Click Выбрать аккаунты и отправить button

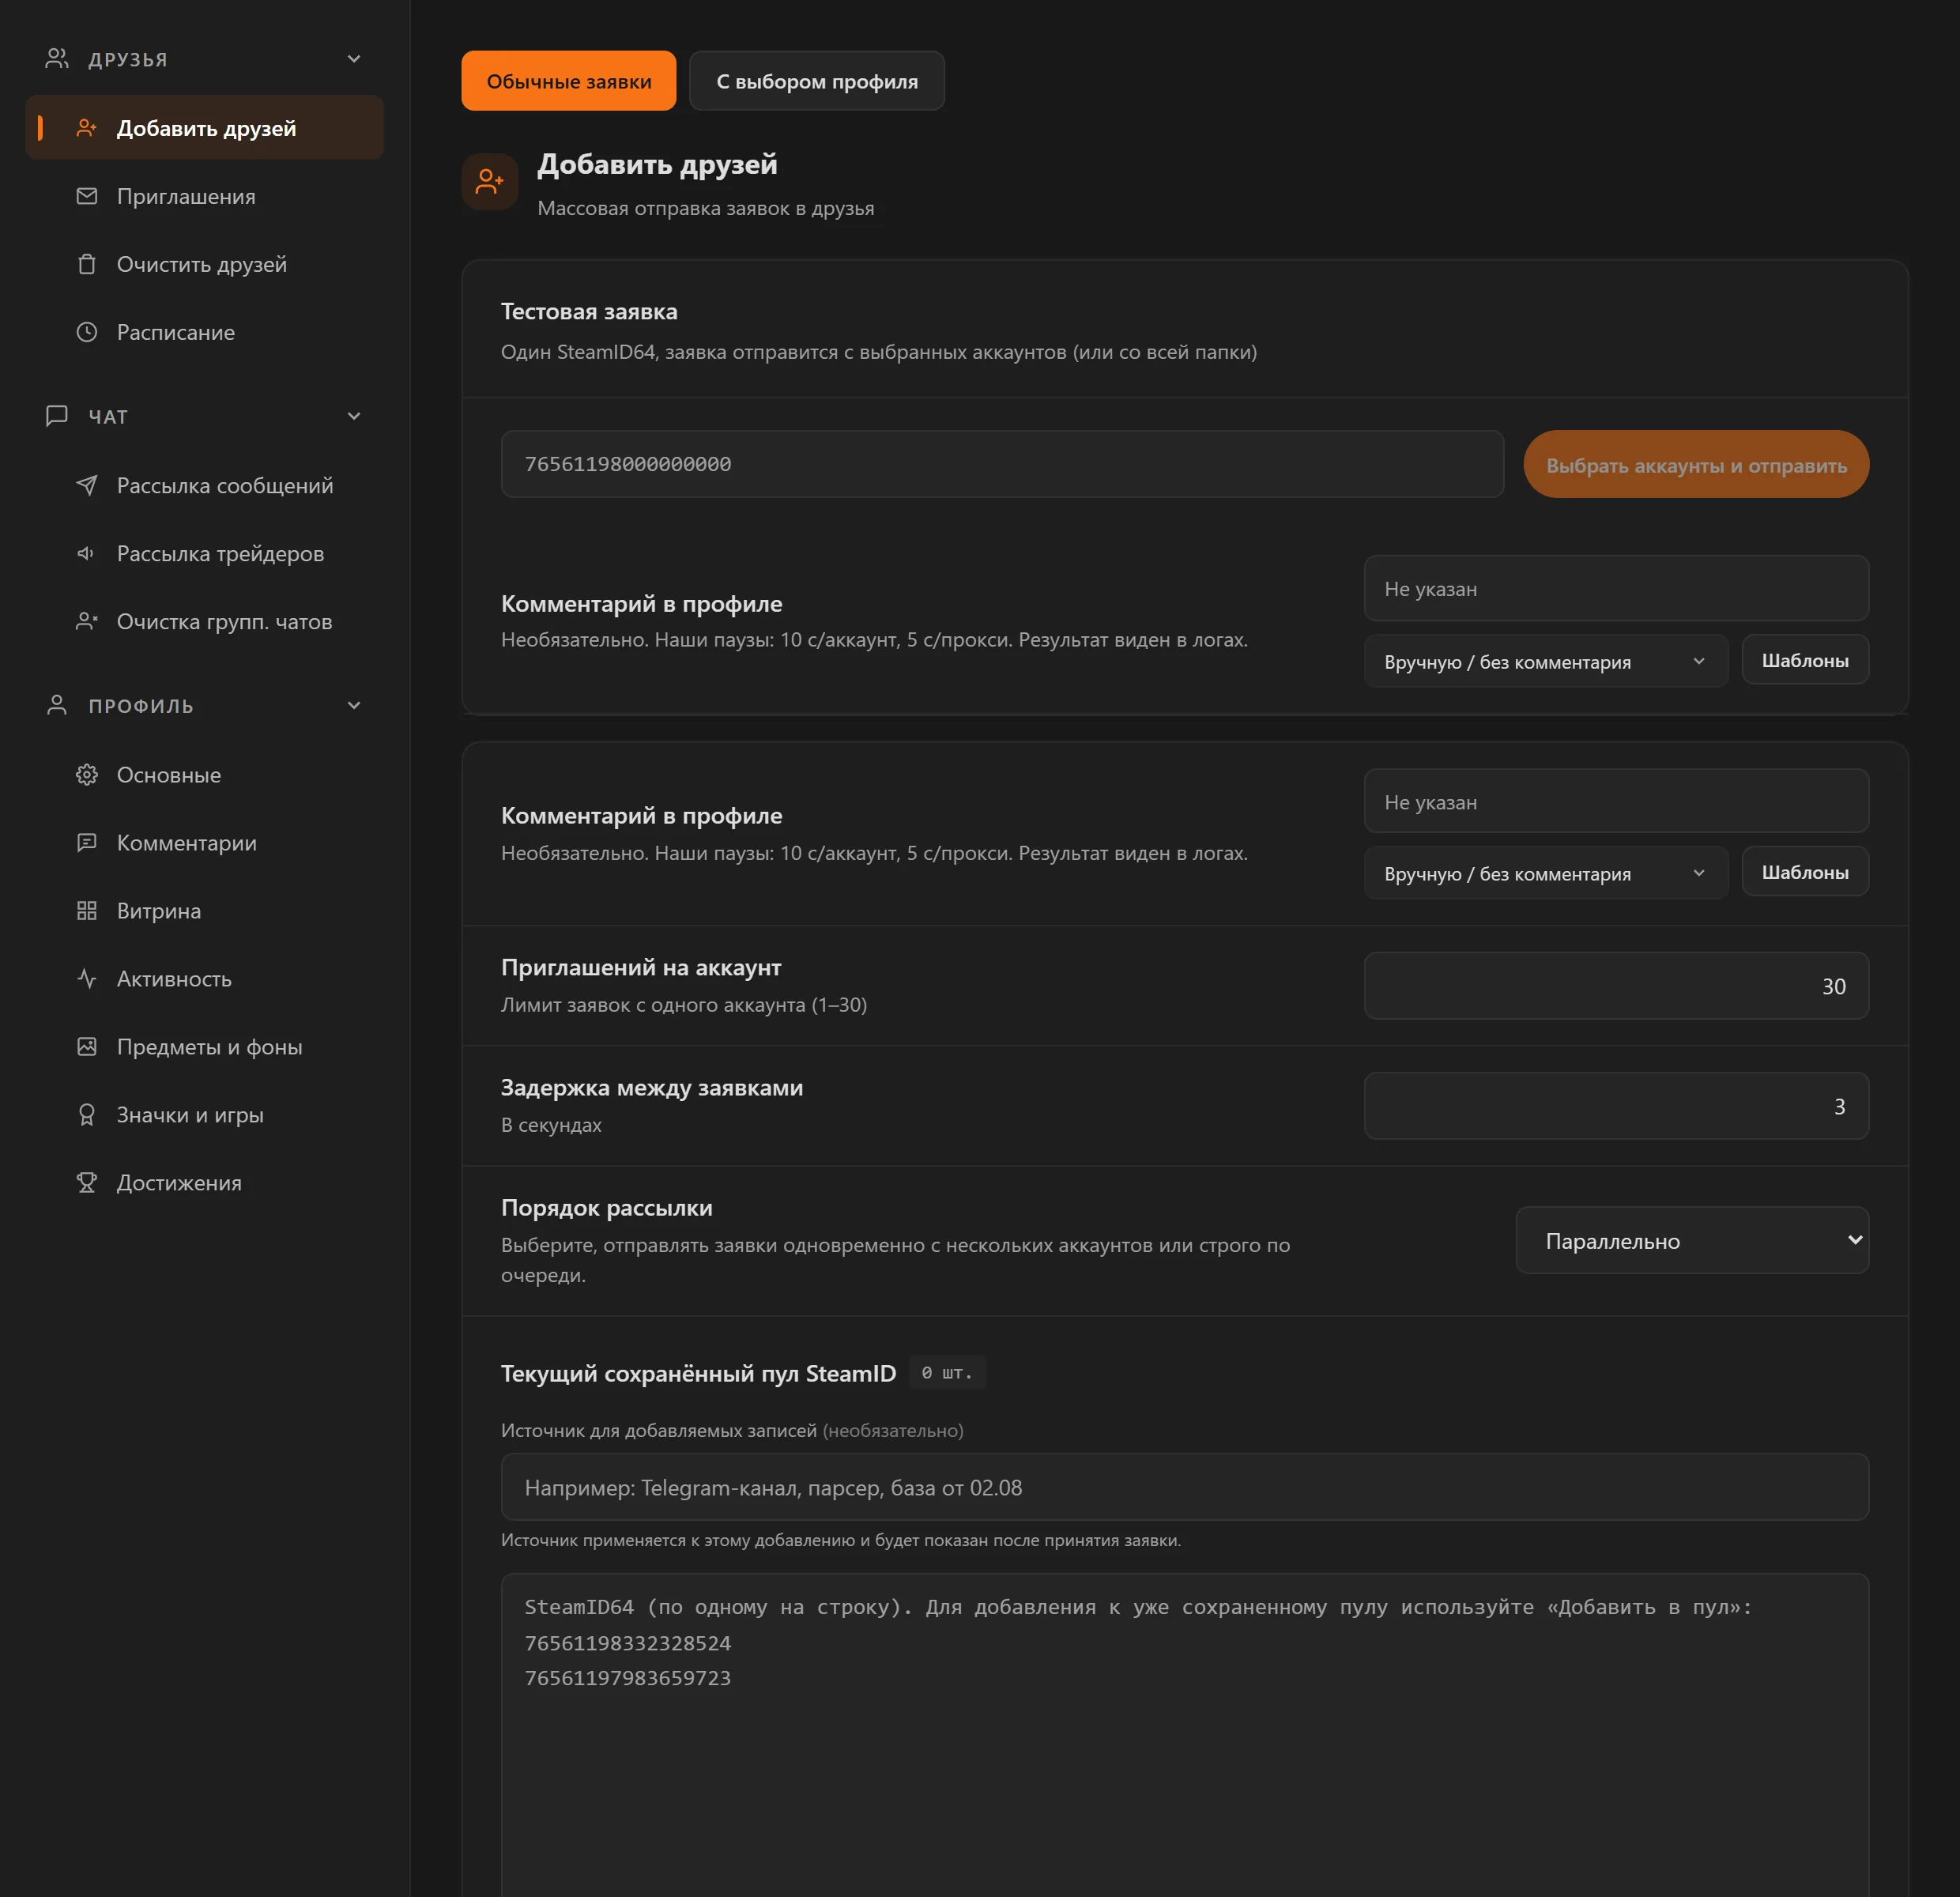[1696, 464]
